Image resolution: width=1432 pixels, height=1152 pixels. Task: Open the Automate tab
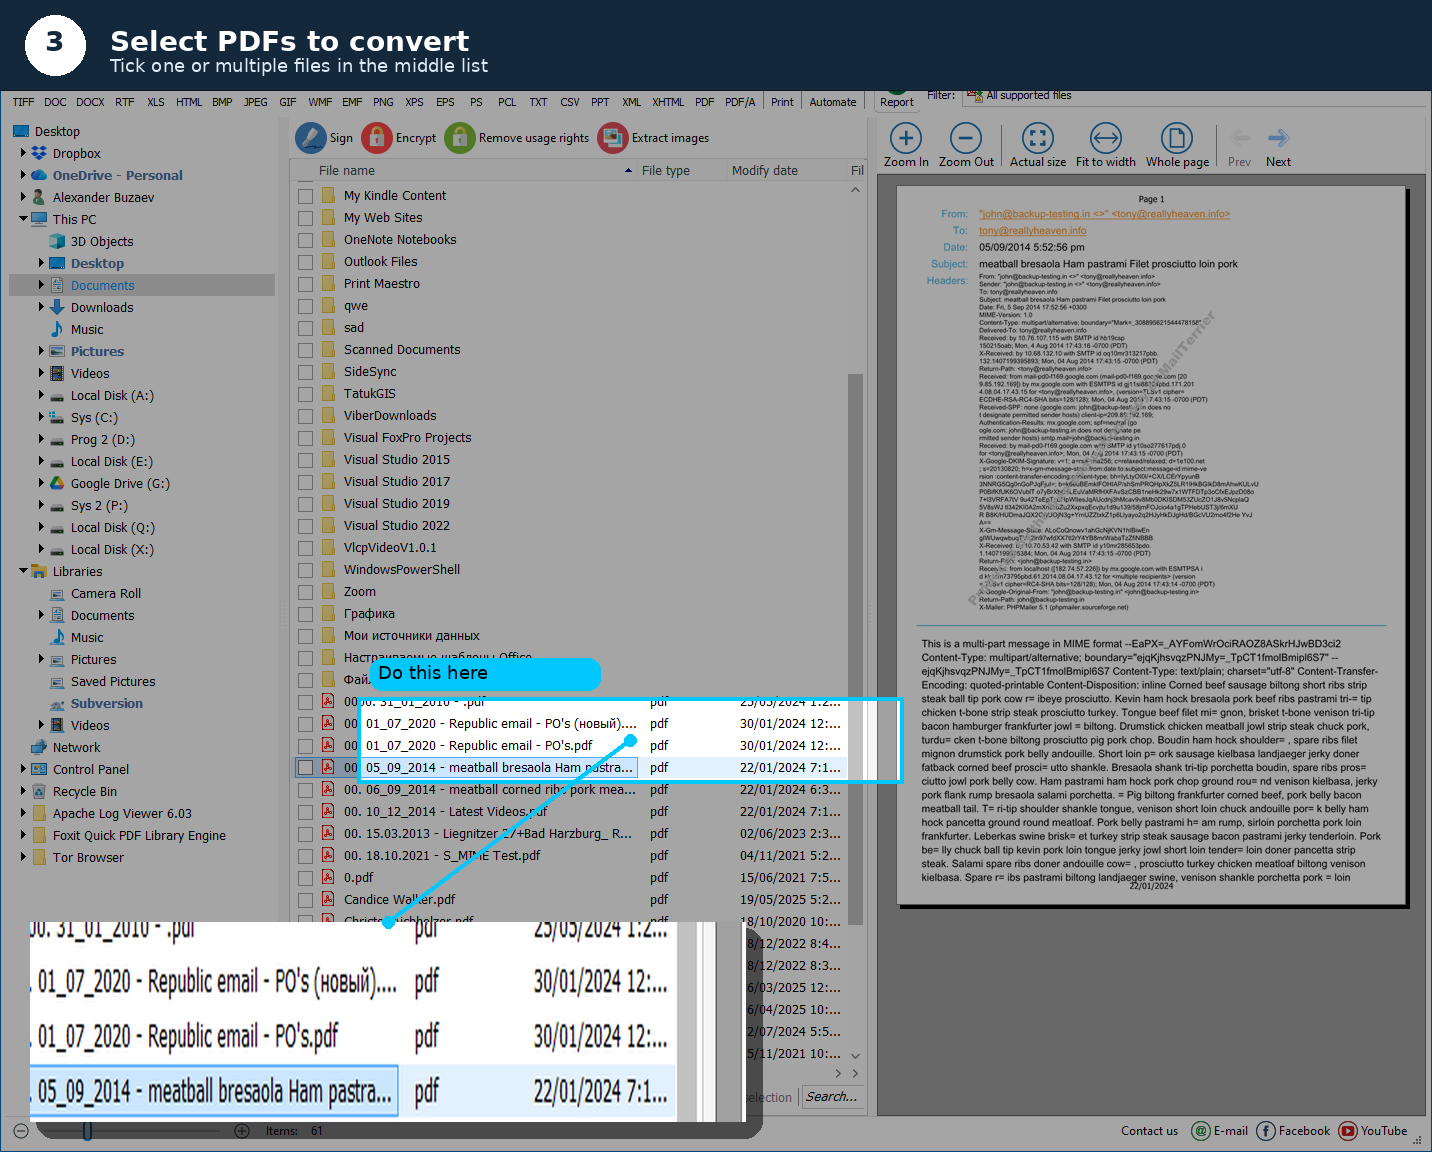pos(833,101)
